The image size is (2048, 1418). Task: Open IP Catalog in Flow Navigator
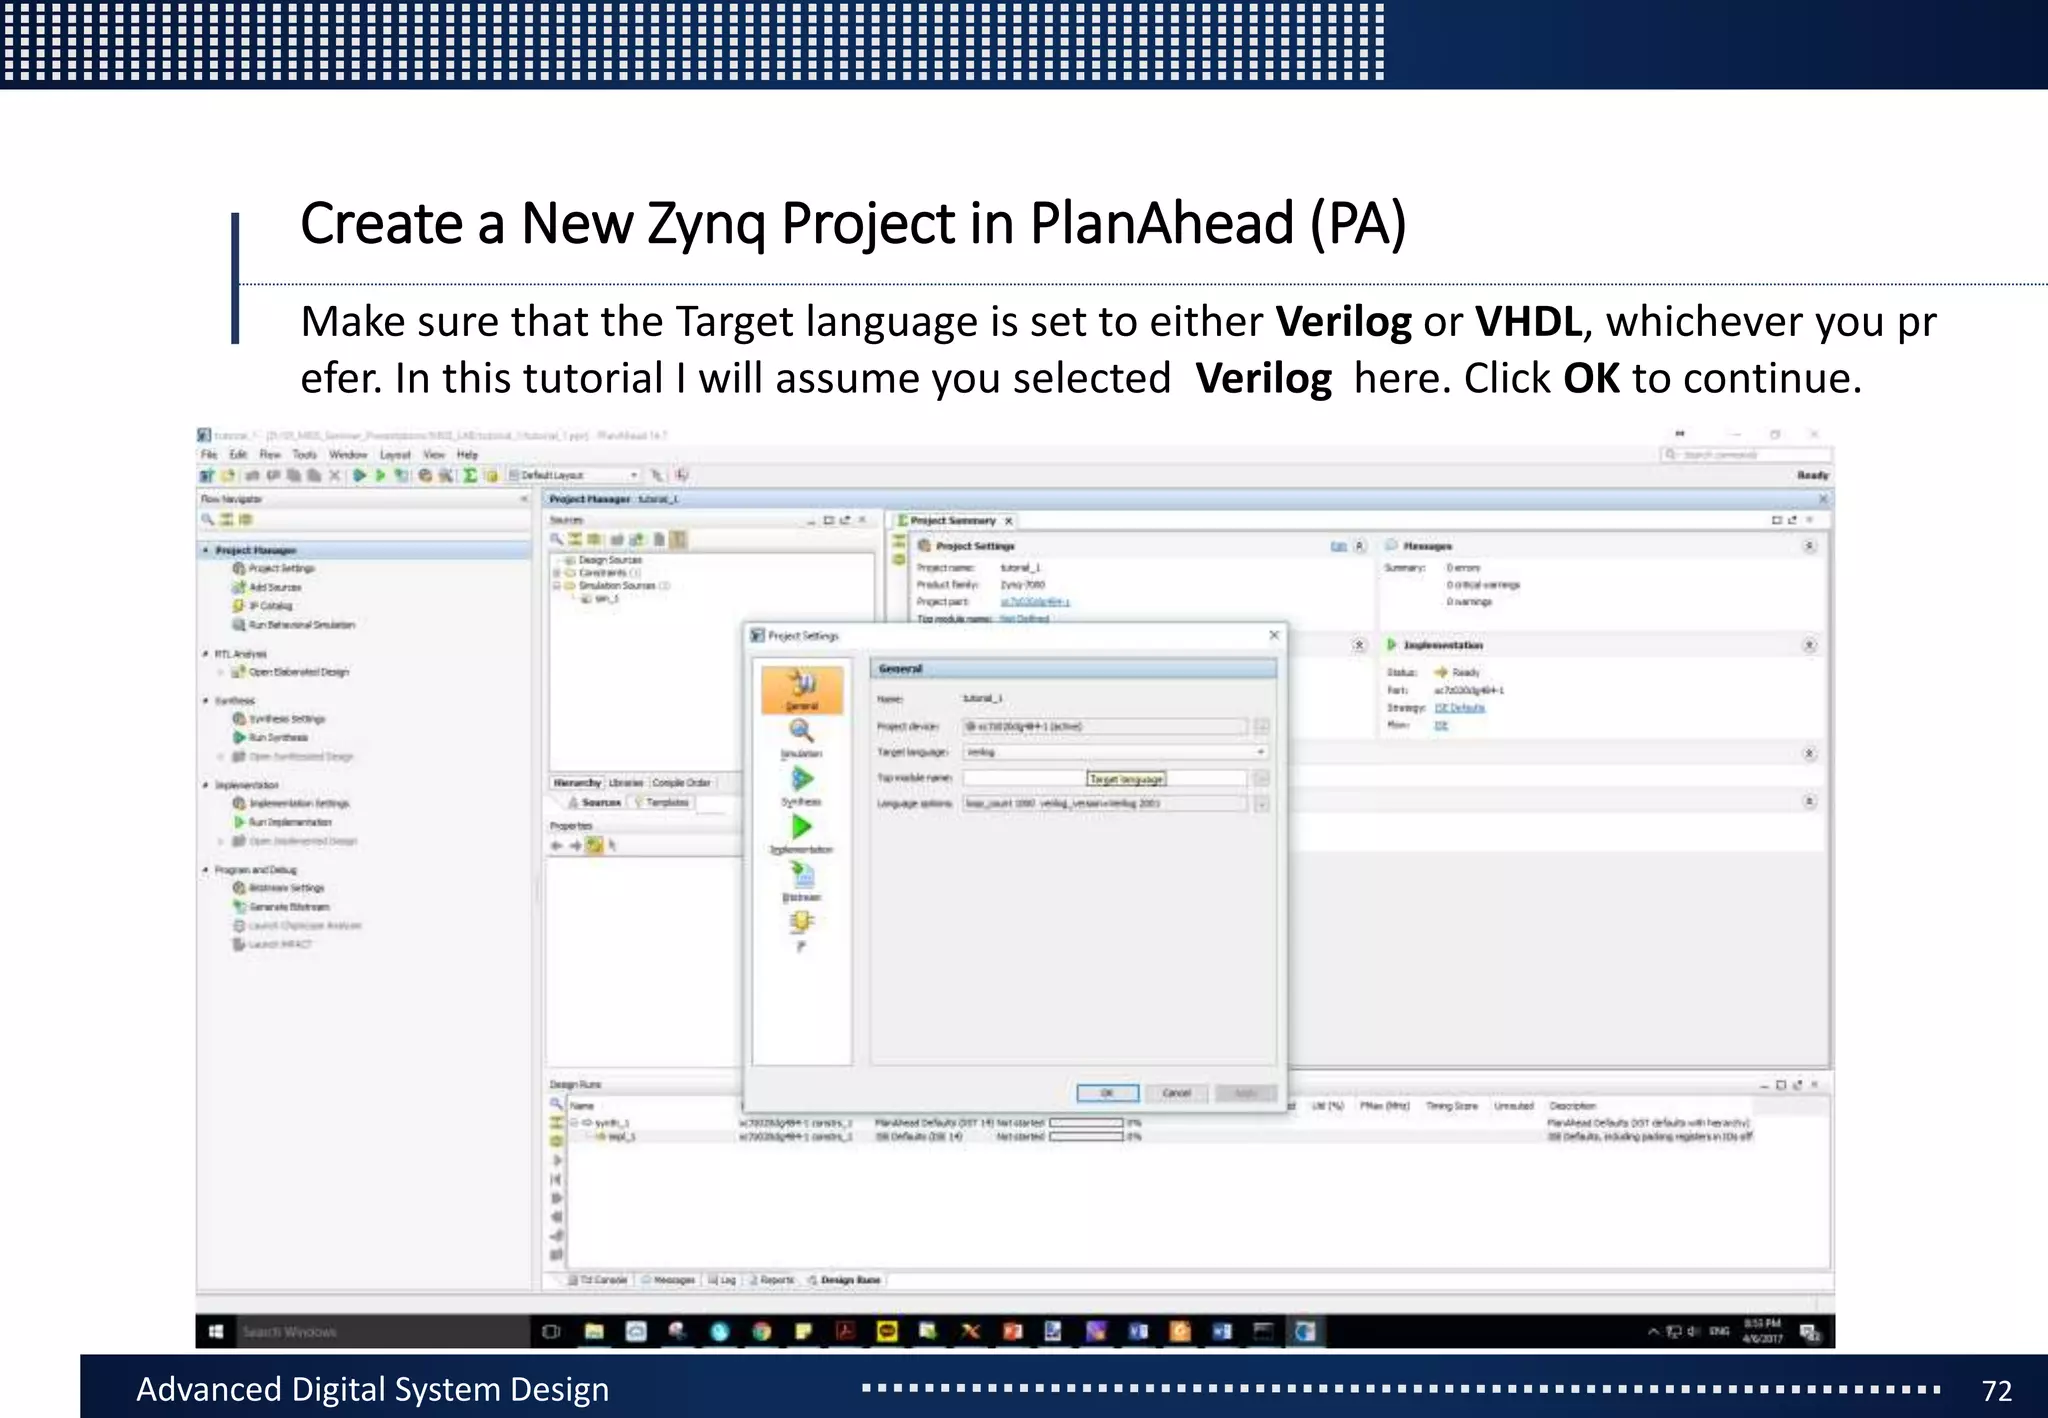tap(262, 606)
